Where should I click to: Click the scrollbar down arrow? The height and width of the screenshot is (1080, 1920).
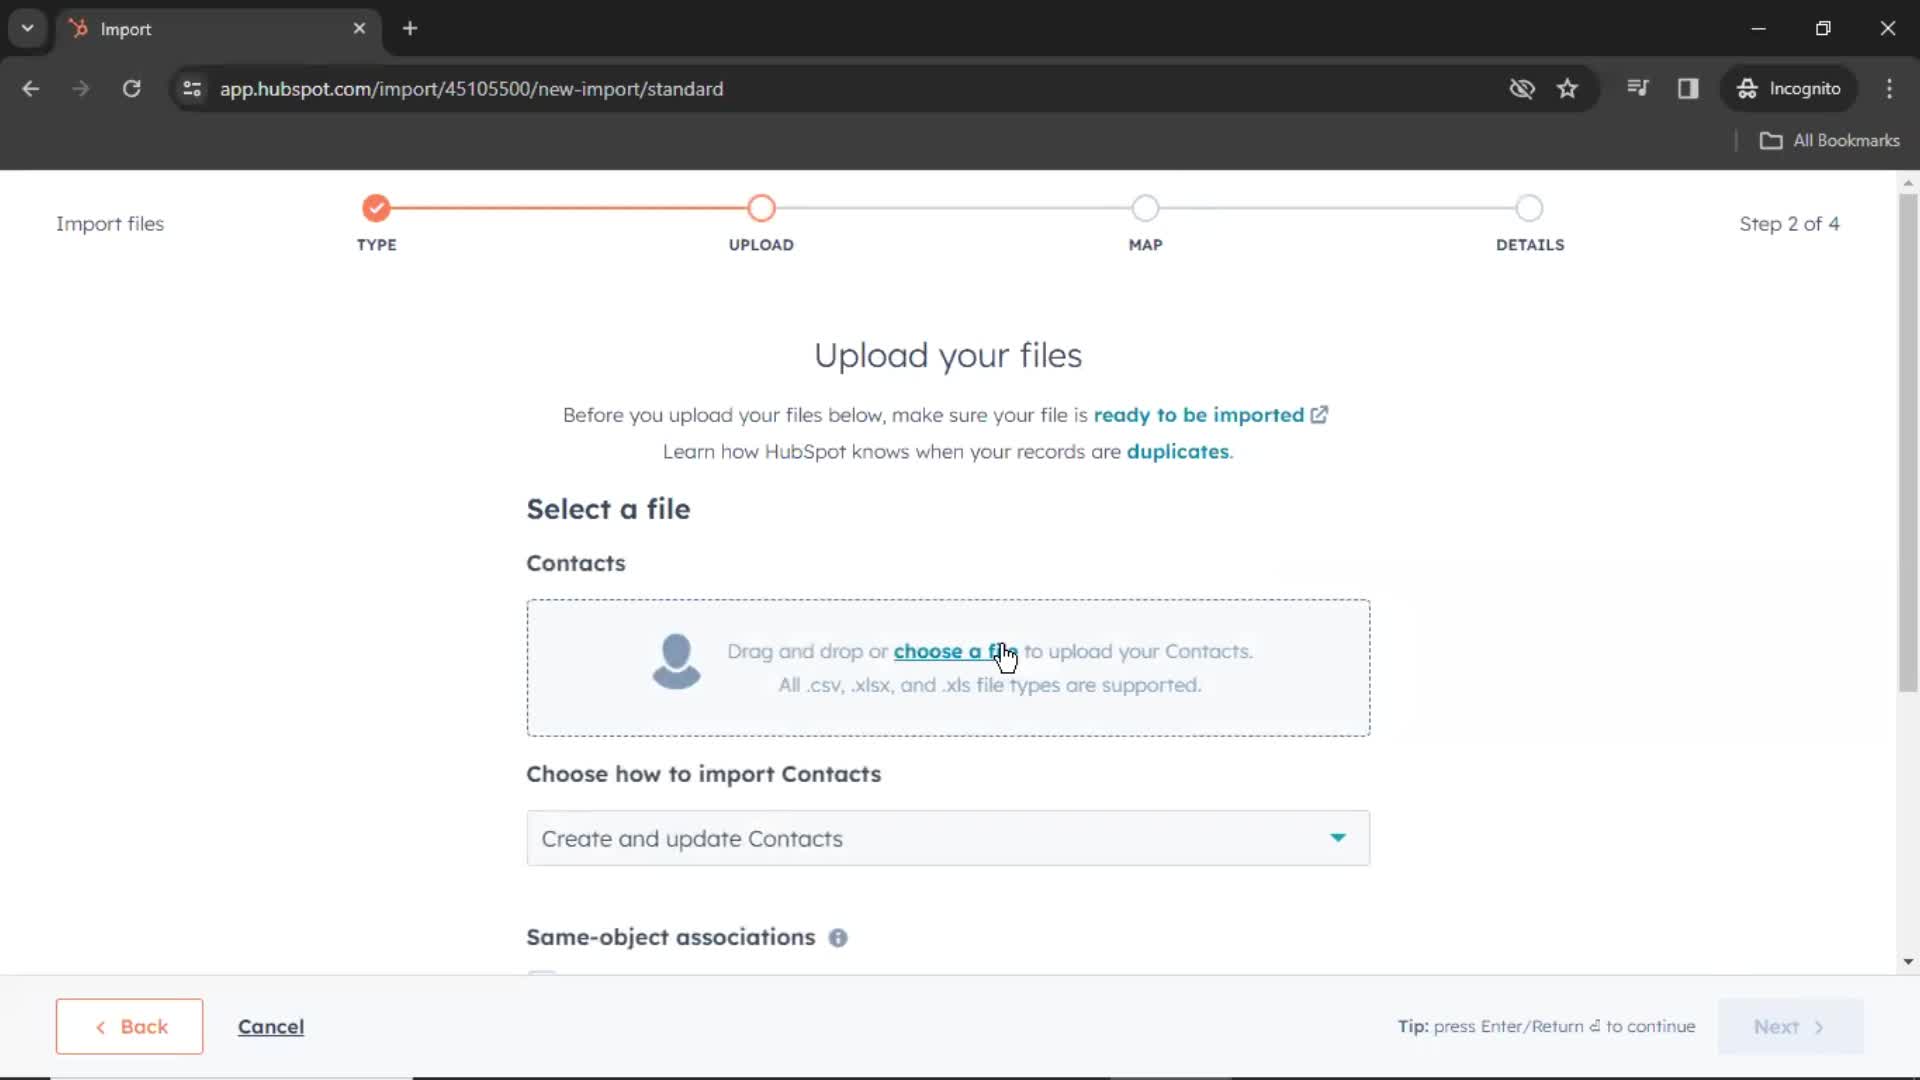1908,962
